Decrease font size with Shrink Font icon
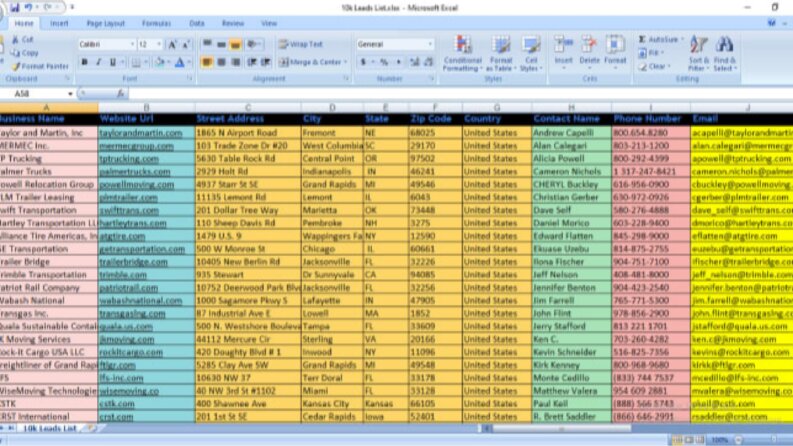The image size is (793, 446). coord(186,44)
